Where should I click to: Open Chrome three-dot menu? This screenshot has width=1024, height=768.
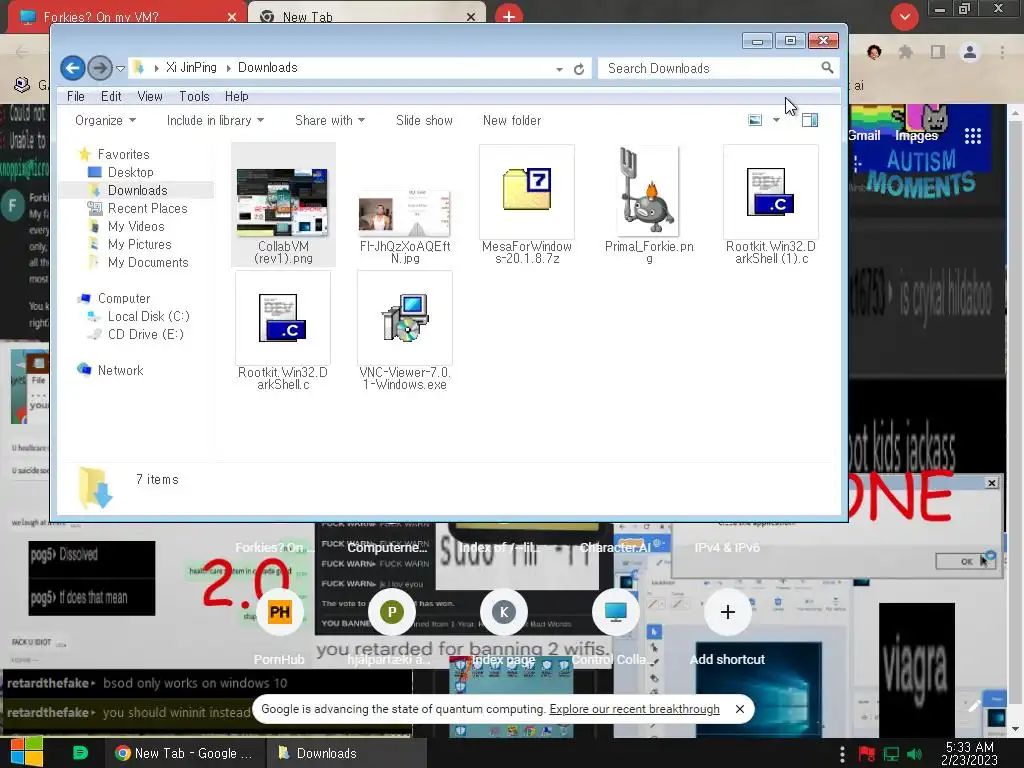[1002, 52]
